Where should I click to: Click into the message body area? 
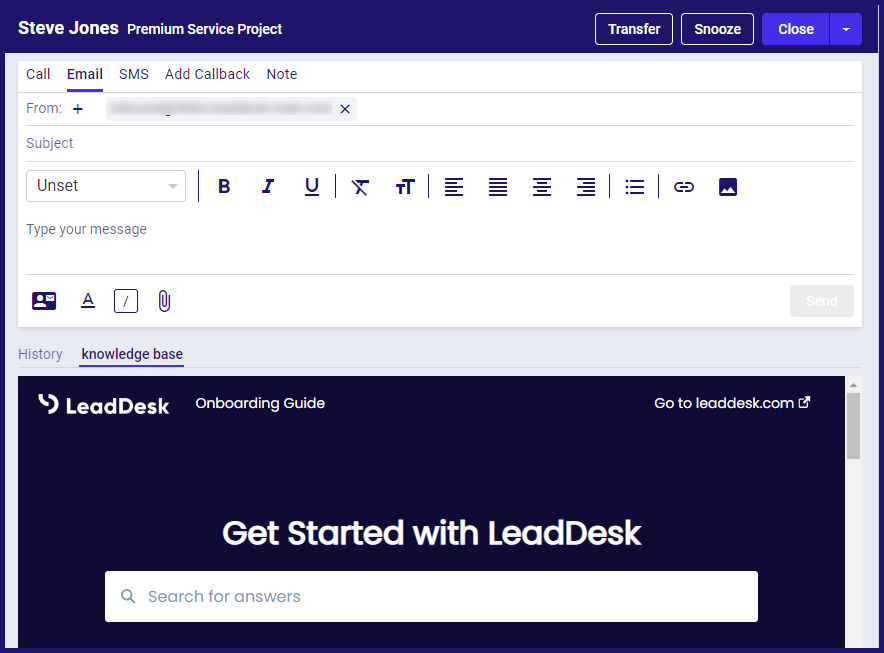440,244
